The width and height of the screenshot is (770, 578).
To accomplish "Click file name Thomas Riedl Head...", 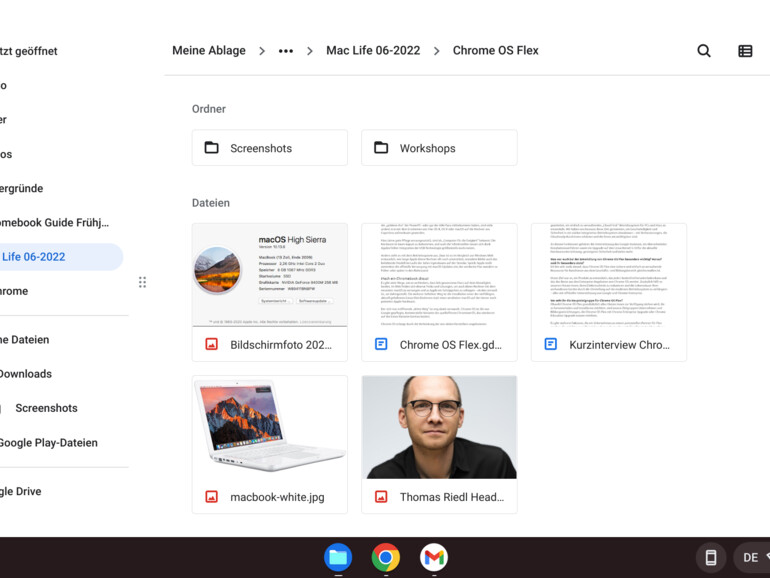I will coord(452,497).
